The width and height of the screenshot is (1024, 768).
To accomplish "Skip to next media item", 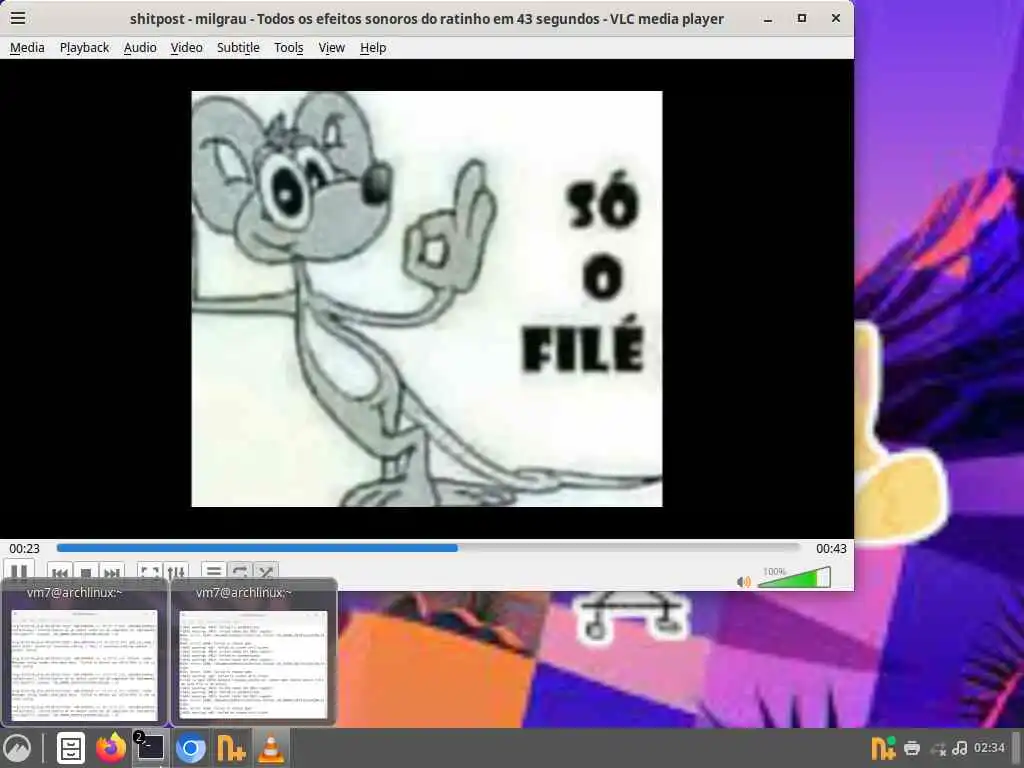I will [112, 572].
